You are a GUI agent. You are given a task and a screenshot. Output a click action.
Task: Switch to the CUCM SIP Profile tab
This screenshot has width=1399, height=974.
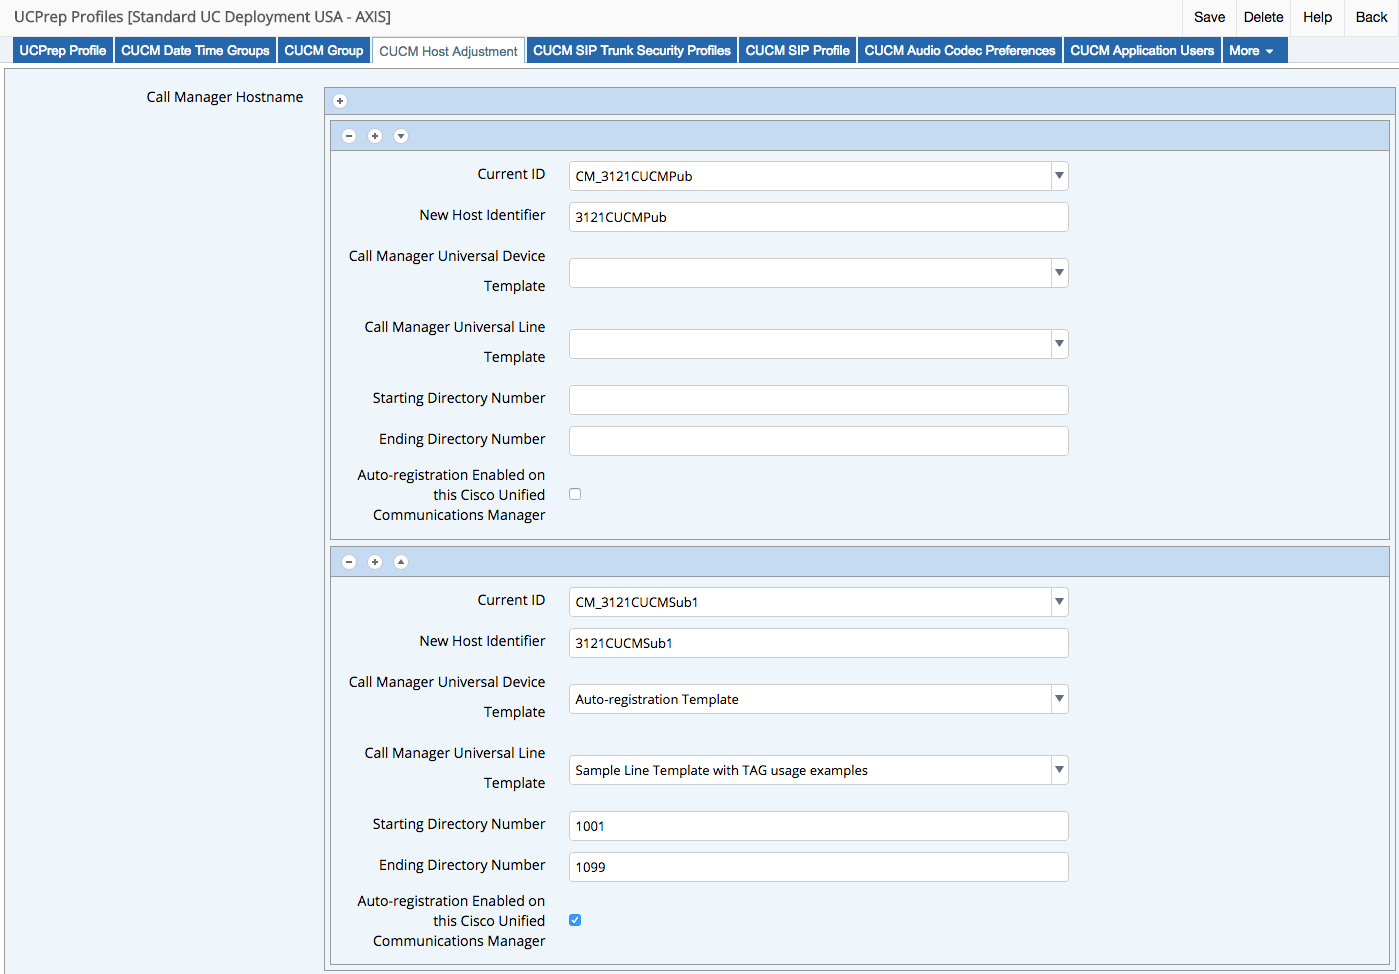coord(797,51)
